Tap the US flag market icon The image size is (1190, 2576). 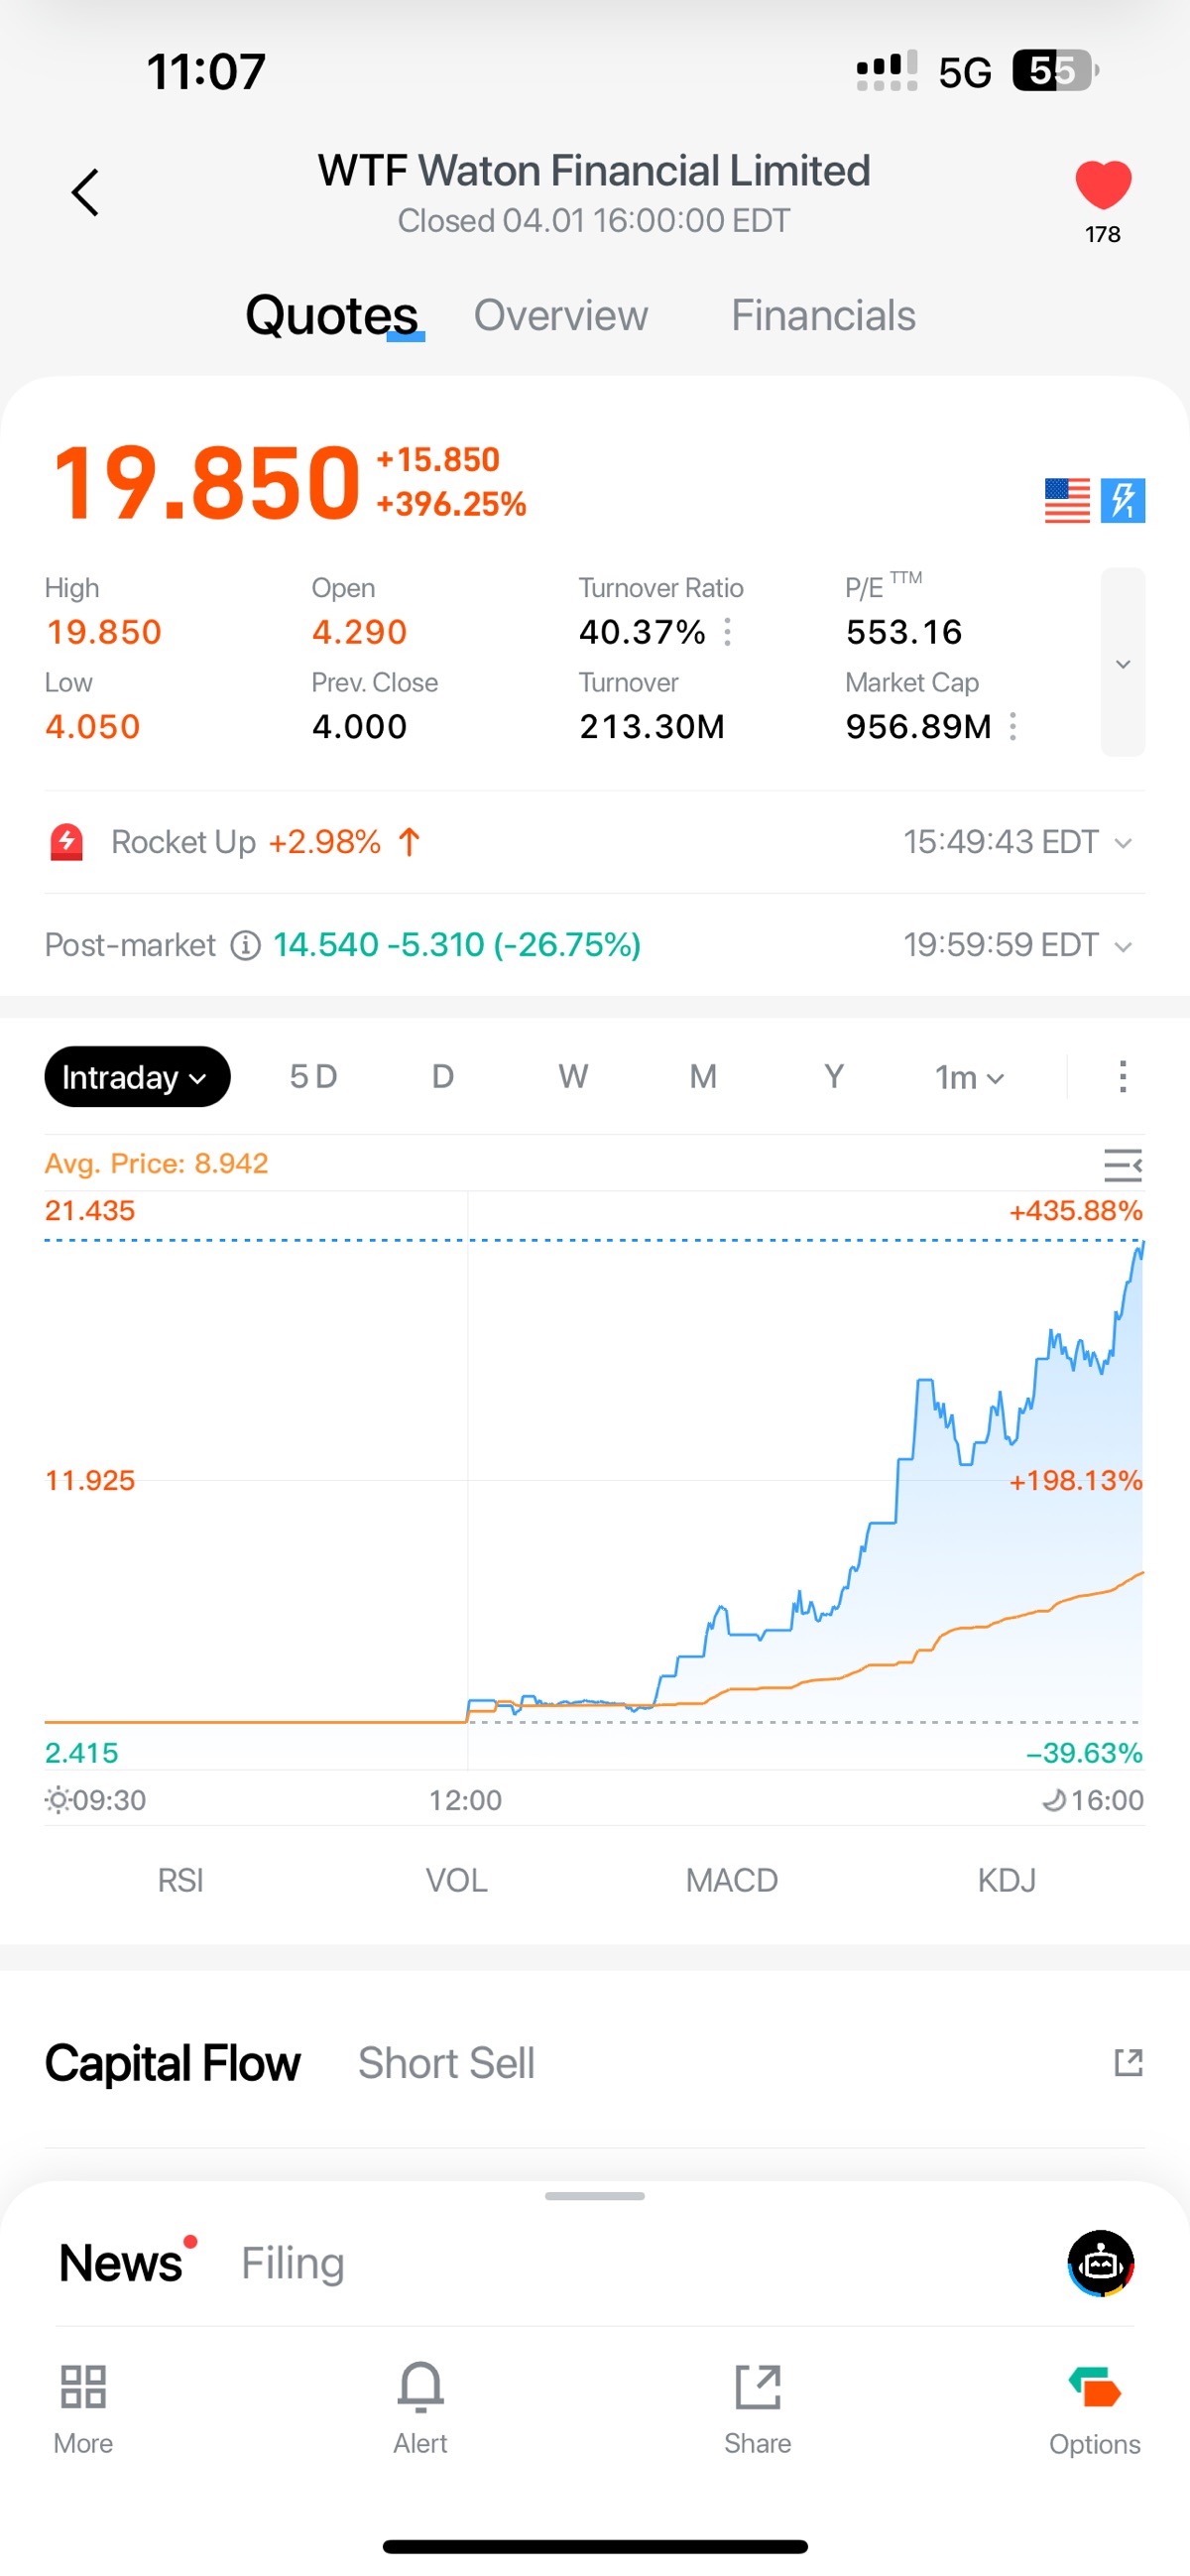pos(1066,500)
